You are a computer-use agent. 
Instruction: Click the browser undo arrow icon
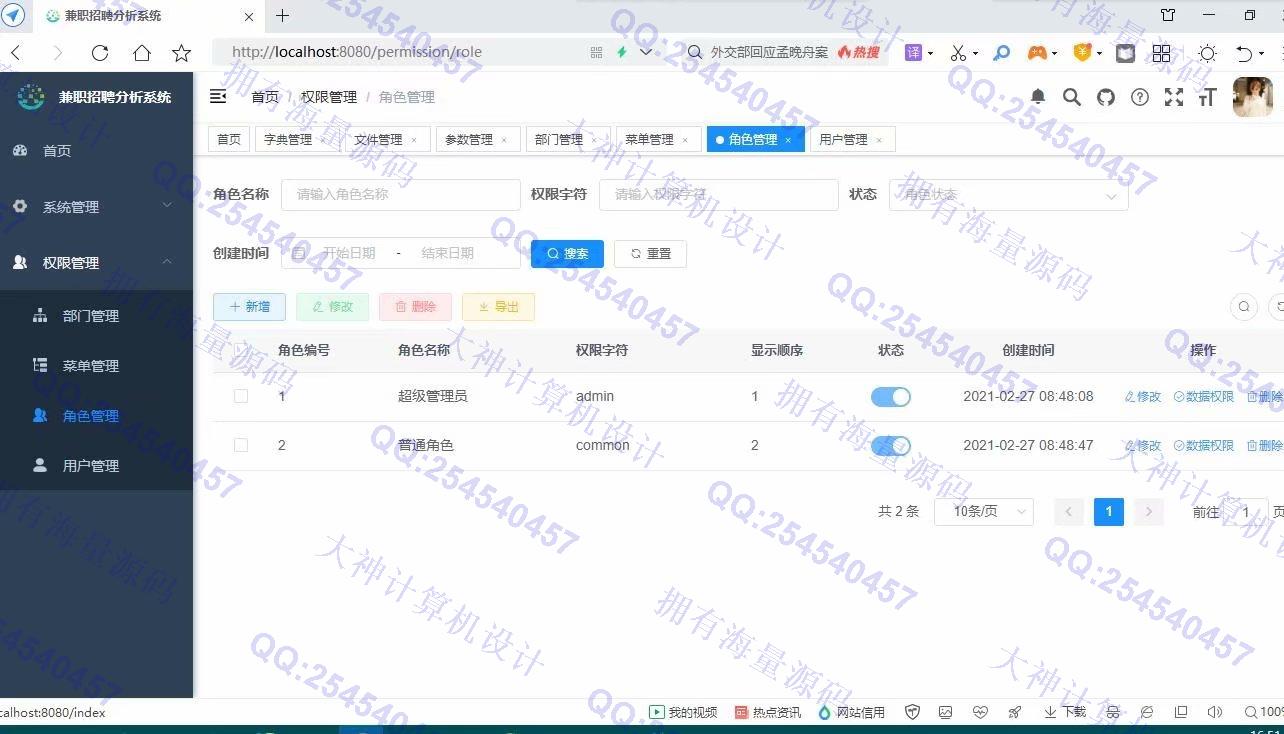[x=1243, y=53]
